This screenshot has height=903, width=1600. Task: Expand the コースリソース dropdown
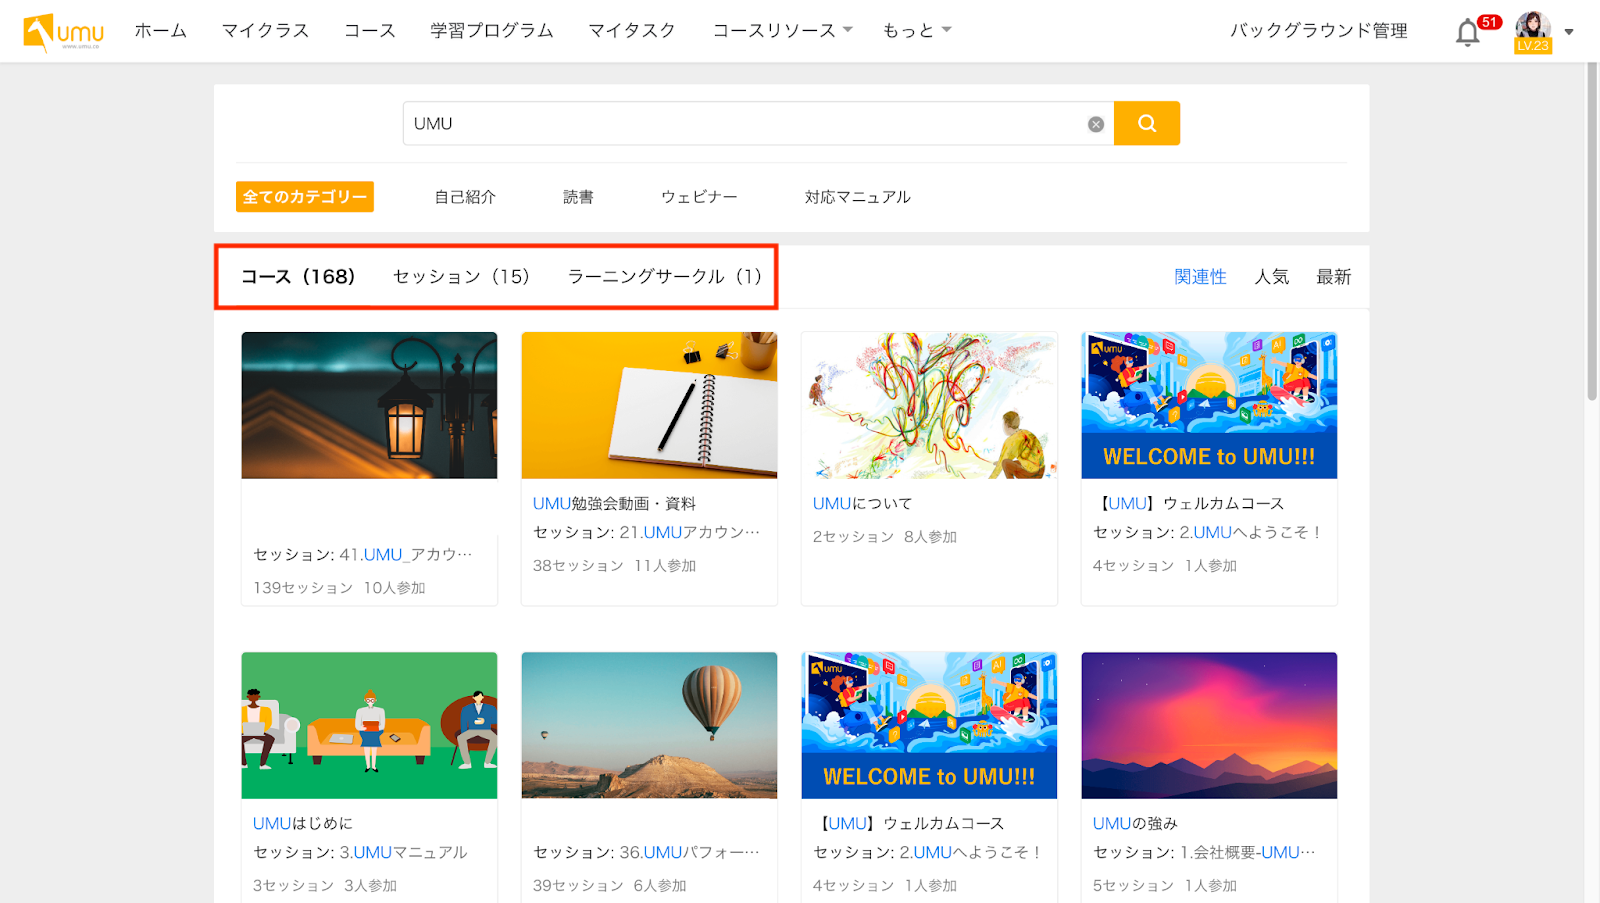(x=782, y=31)
